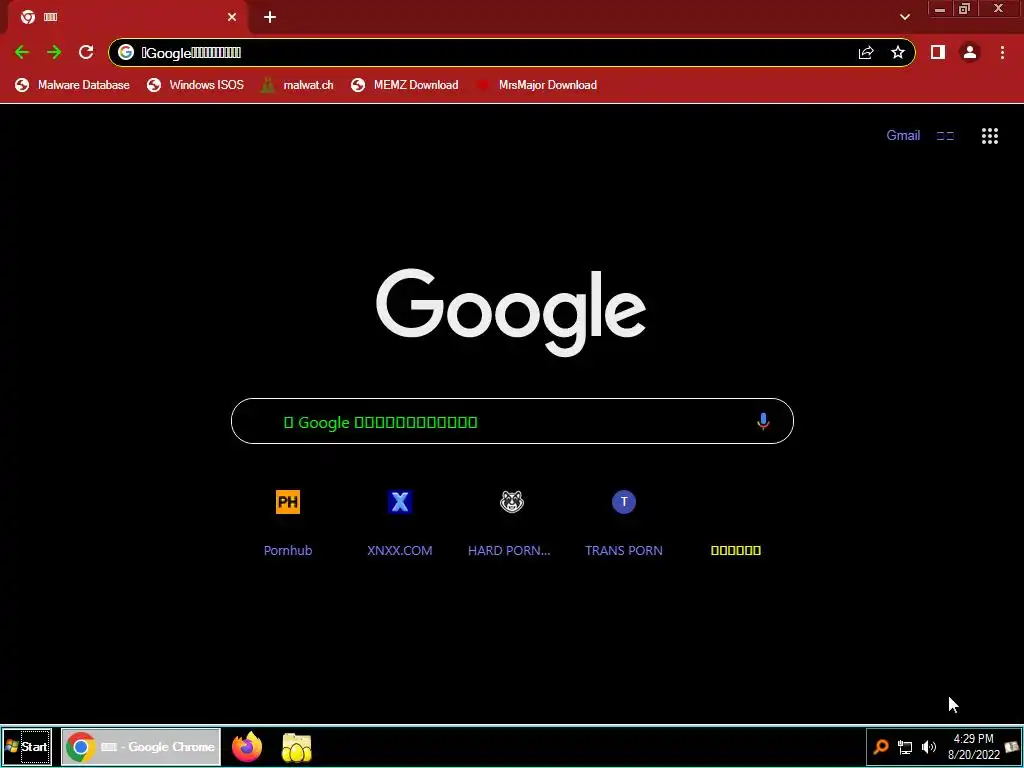Open the Windows Start button
Viewport: 1024px width, 768px height.
(27, 746)
